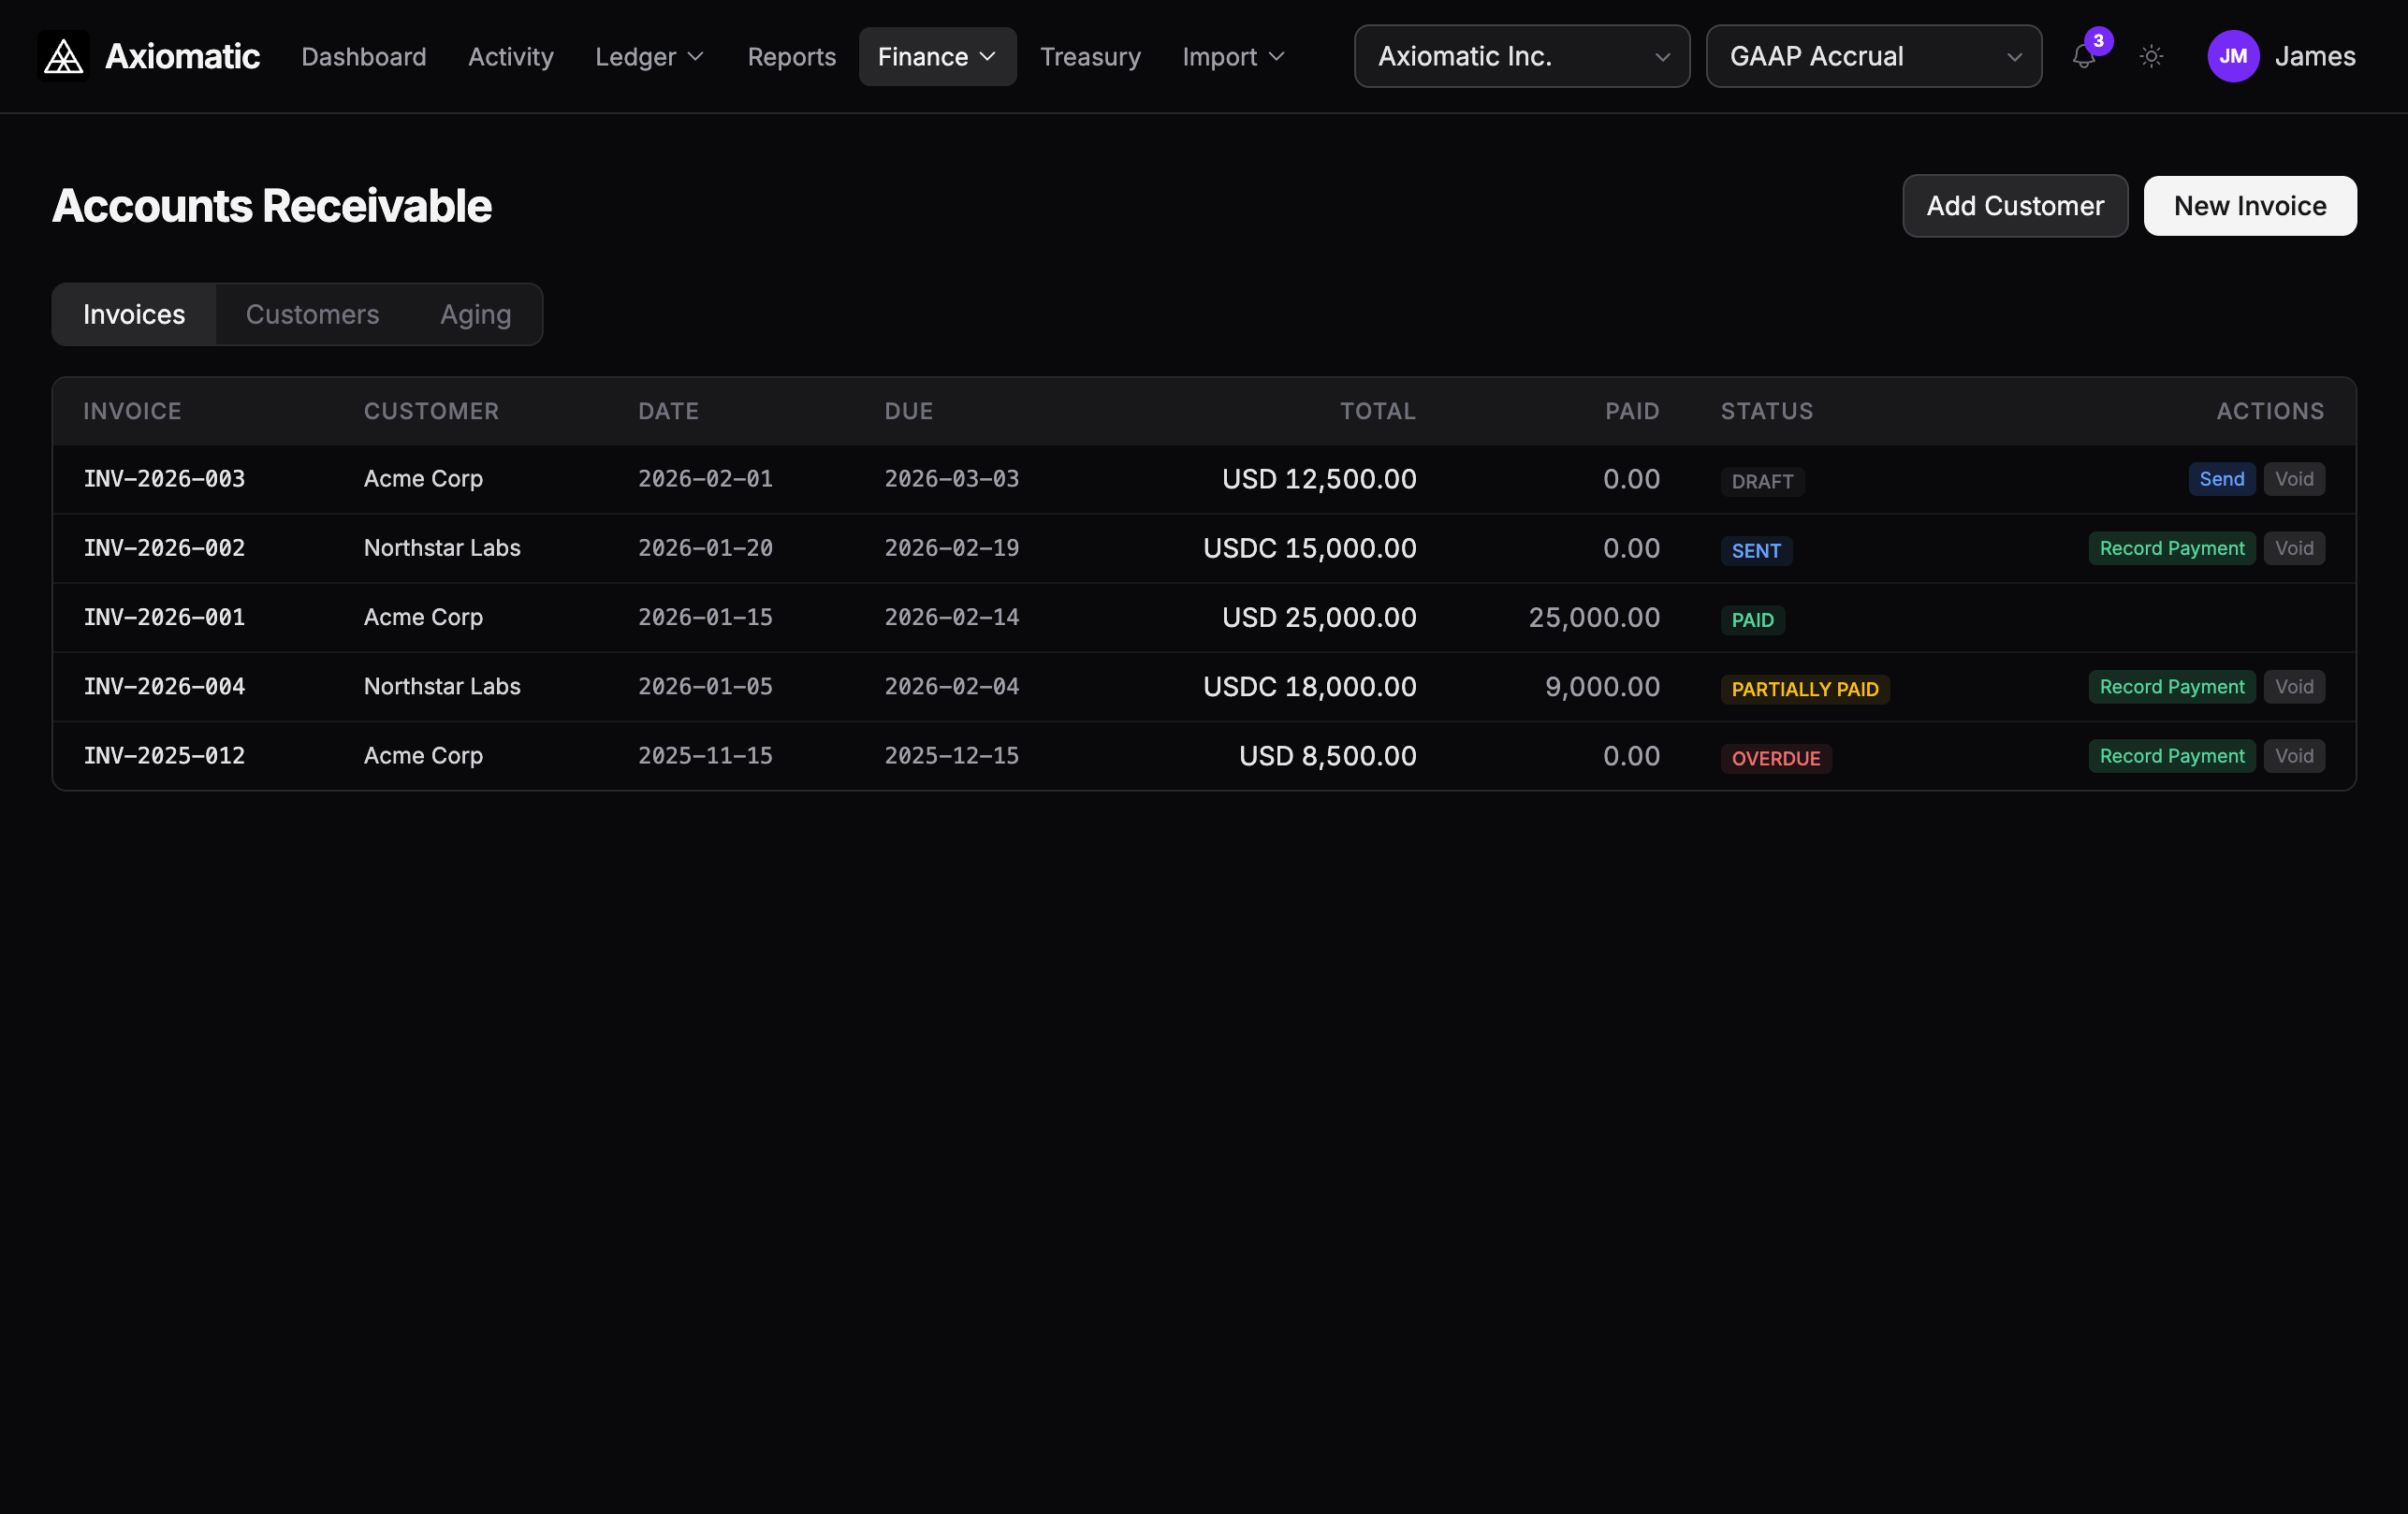This screenshot has width=2408, height=1514.
Task: Open the Axiomatic Inc. entity selector
Action: (1520, 56)
